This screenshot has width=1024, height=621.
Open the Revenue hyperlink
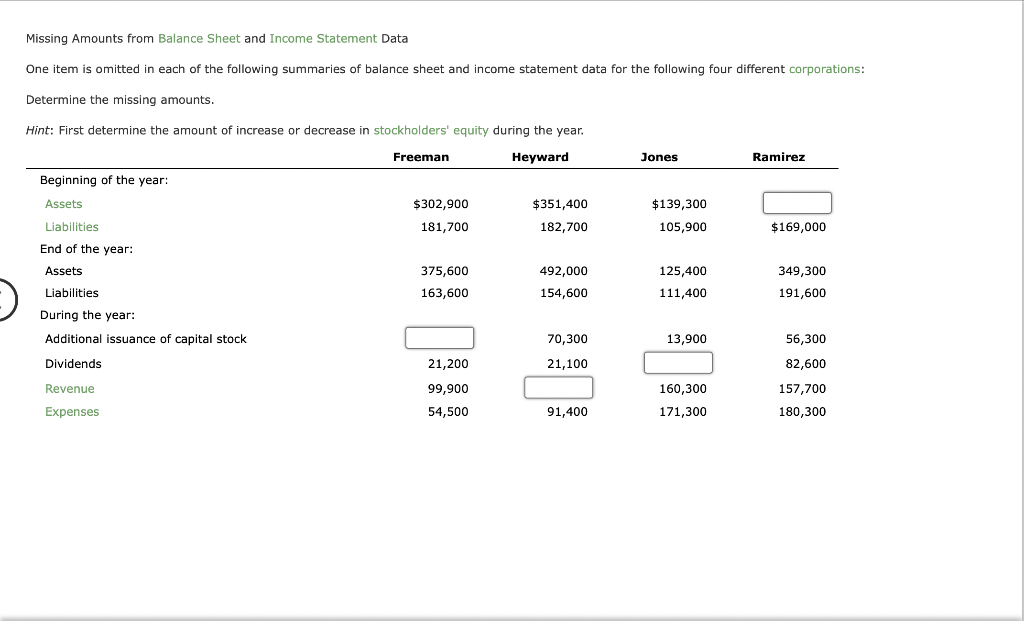click(x=70, y=388)
